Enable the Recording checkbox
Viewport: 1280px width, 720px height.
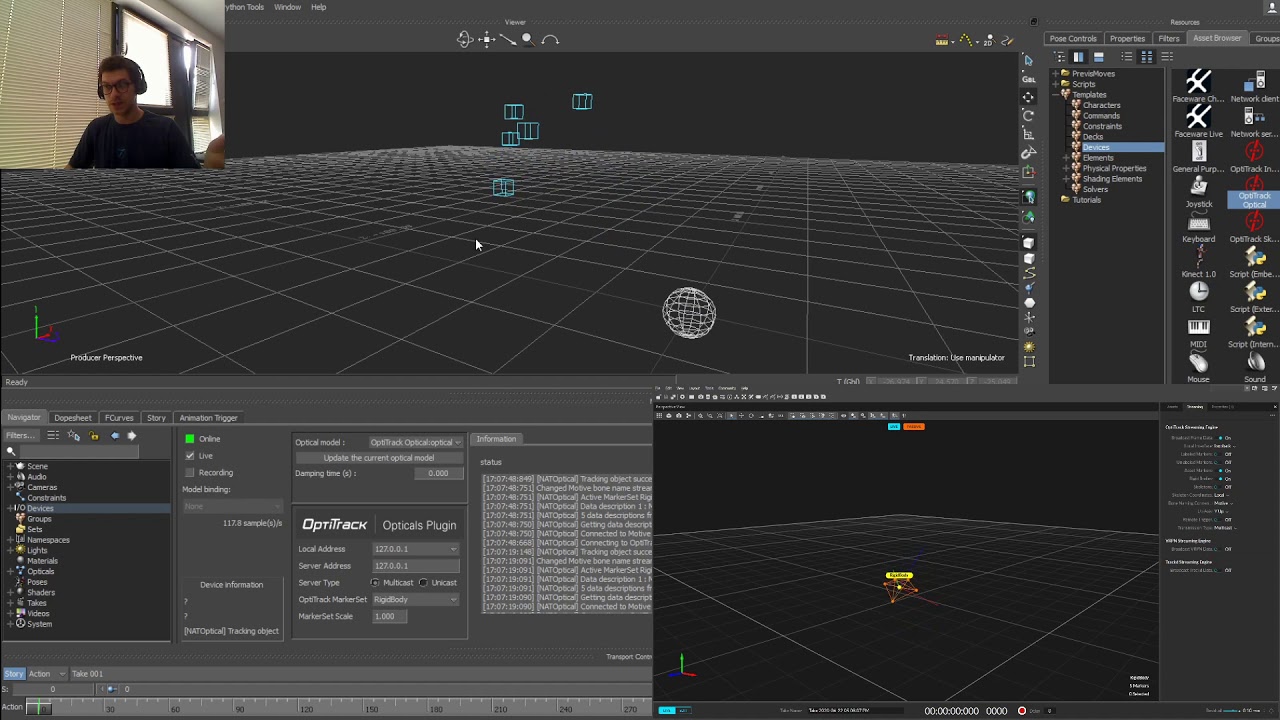pos(190,473)
